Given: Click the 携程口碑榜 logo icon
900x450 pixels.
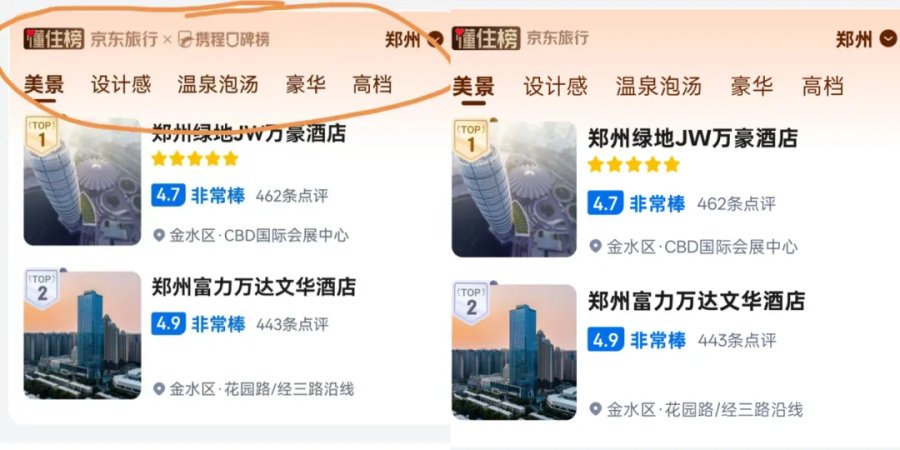Looking at the screenshot, I should click(x=185, y=39).
